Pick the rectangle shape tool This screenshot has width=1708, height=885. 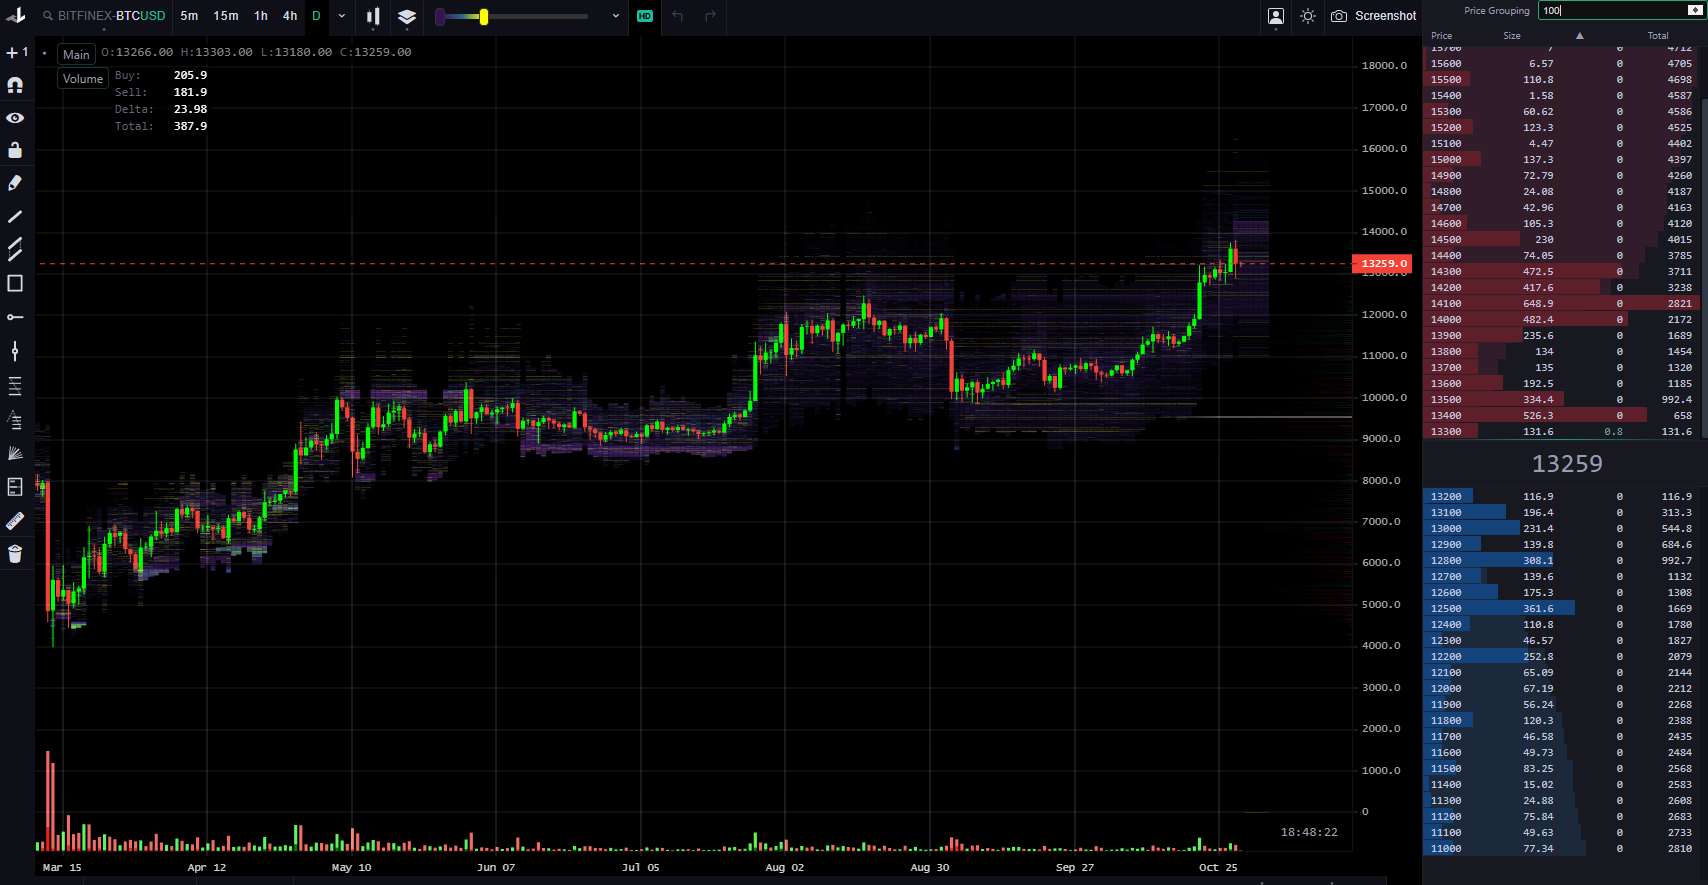pyautogui.click(x=15, y=284)
